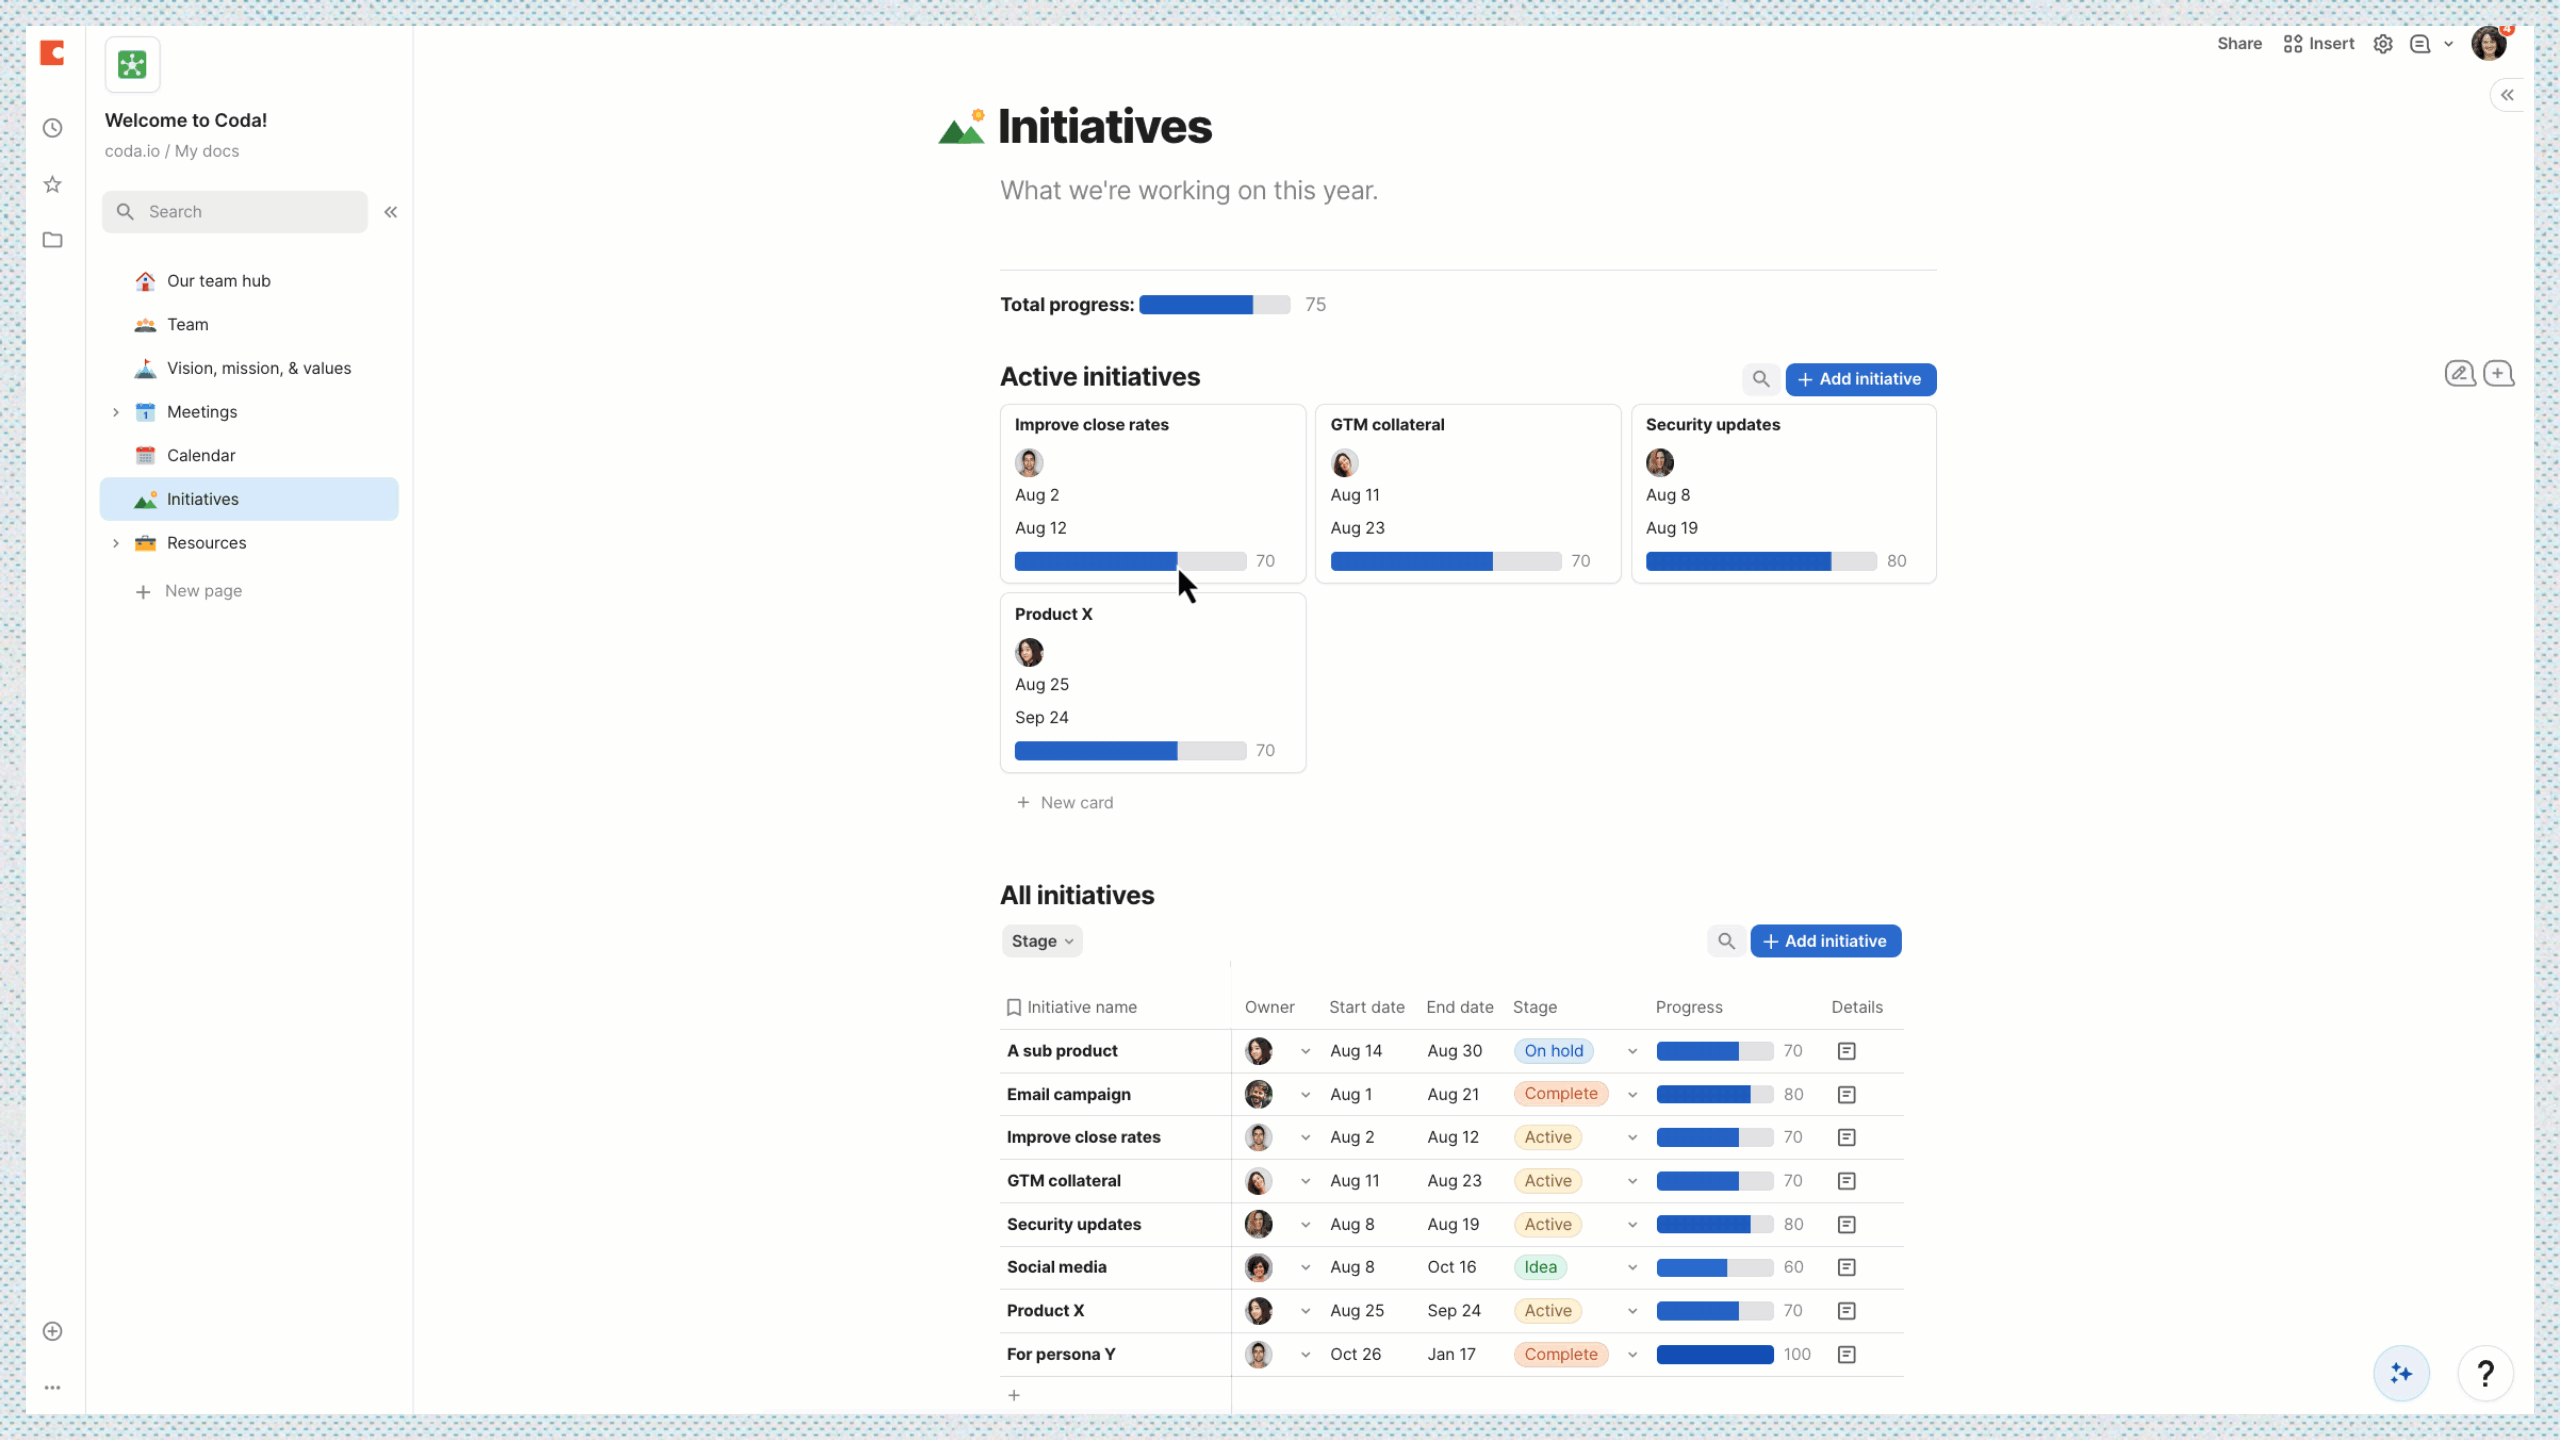Click Add initiative button in Active initiatives
The width and height of the screenshot is (2560, 1440).
coord(1860,378)
